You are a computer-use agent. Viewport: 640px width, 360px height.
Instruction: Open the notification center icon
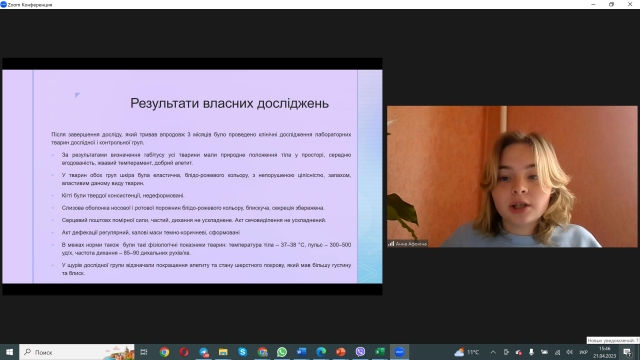click(628, 352)
